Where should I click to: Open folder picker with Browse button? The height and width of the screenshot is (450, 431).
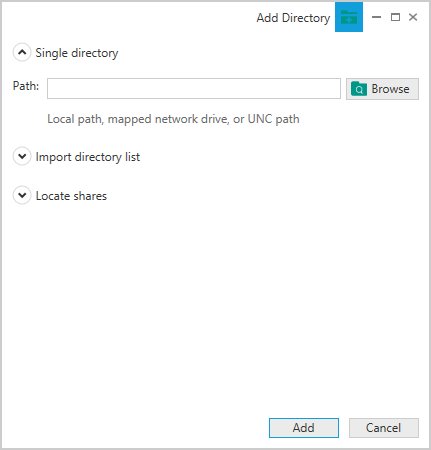(x=382, y=89)
